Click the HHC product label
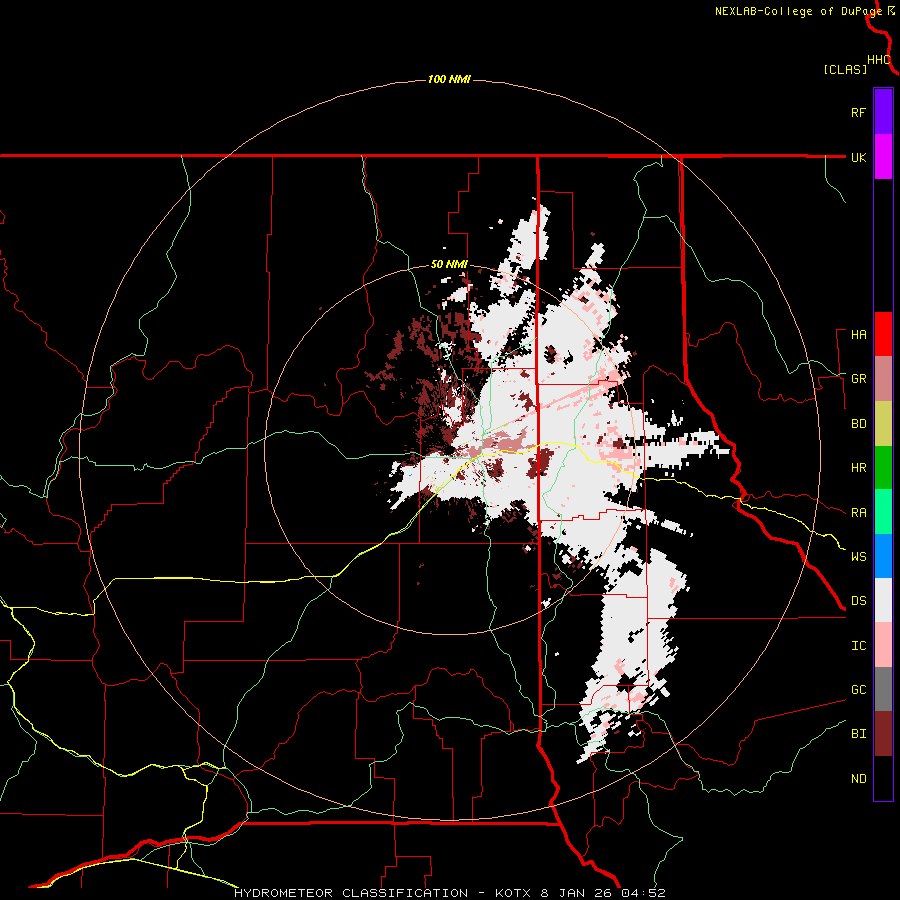Screen dimensions: 900x900 click(x=879, y=60)
